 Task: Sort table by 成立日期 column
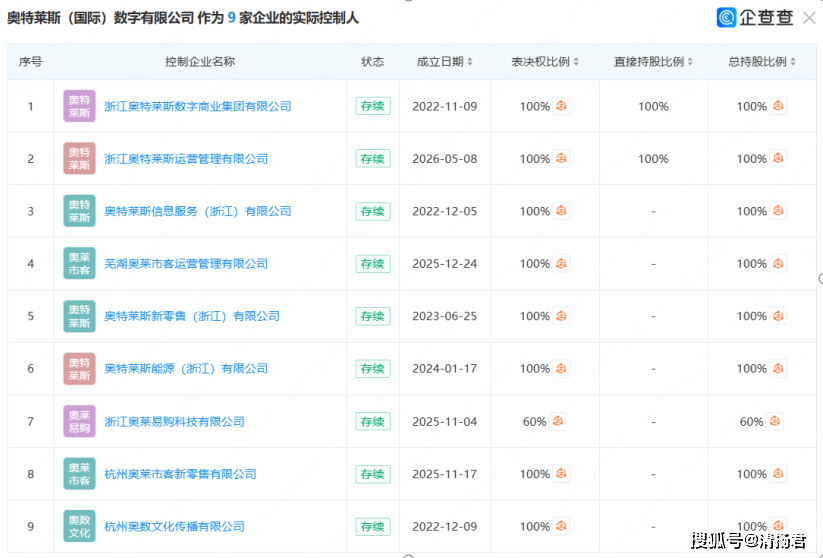tap(470, 62)
